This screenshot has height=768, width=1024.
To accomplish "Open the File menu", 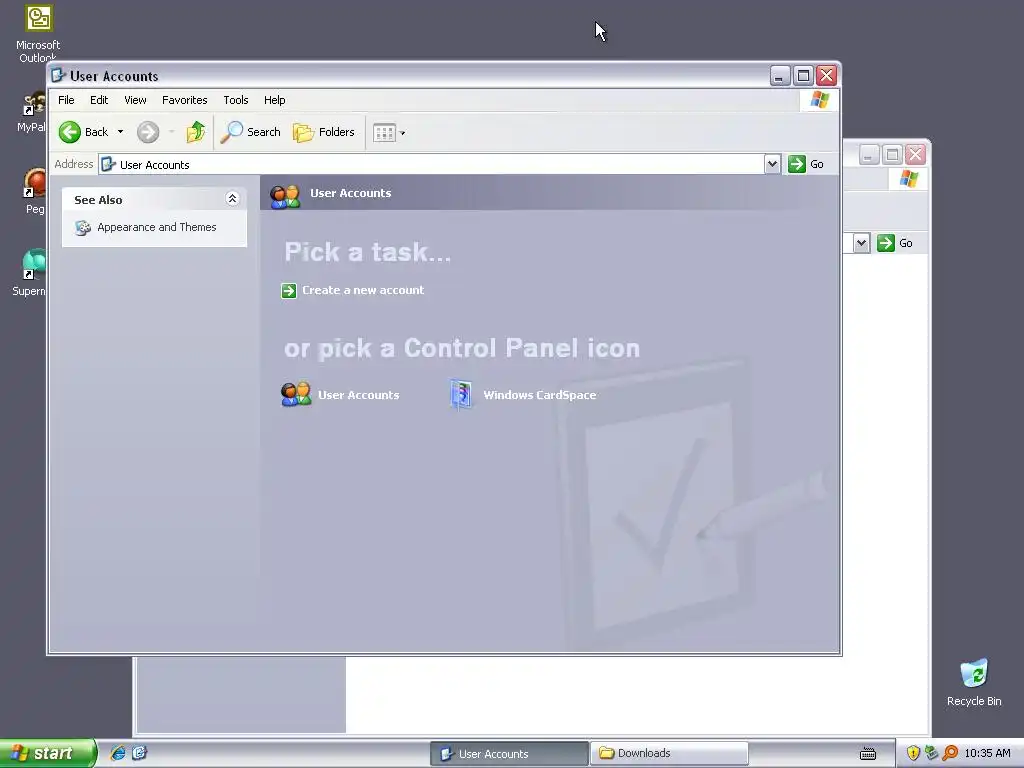I will pos(66,100).
